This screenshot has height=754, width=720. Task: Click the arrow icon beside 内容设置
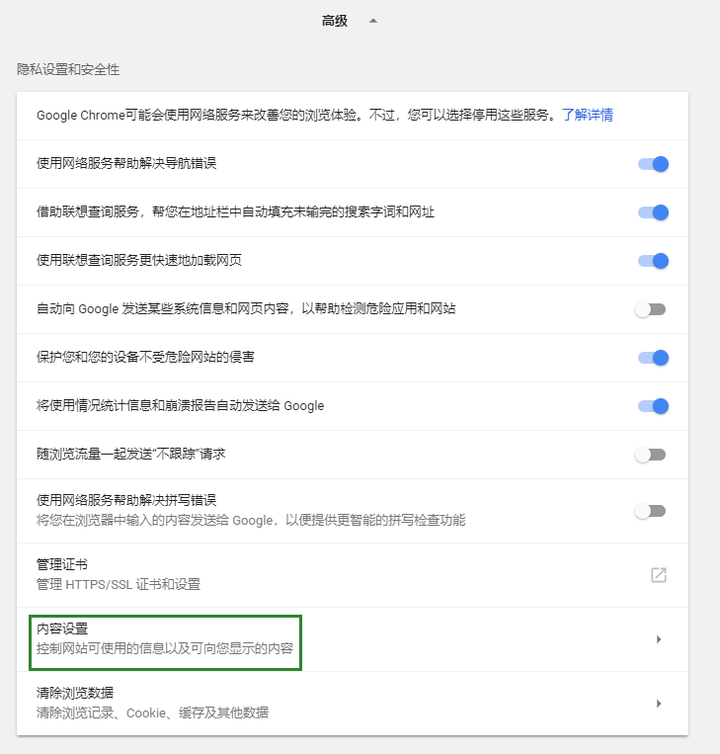(658, 639)
